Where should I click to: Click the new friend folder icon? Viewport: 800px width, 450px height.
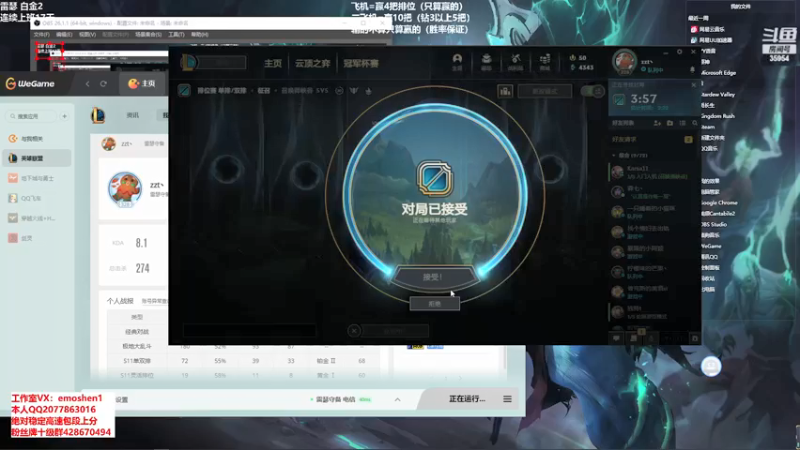(670, 123)
